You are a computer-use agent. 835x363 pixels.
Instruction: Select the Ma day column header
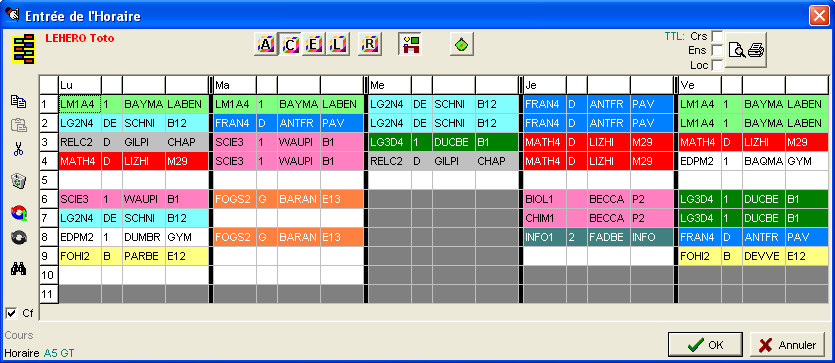click(x=235, y=85)
